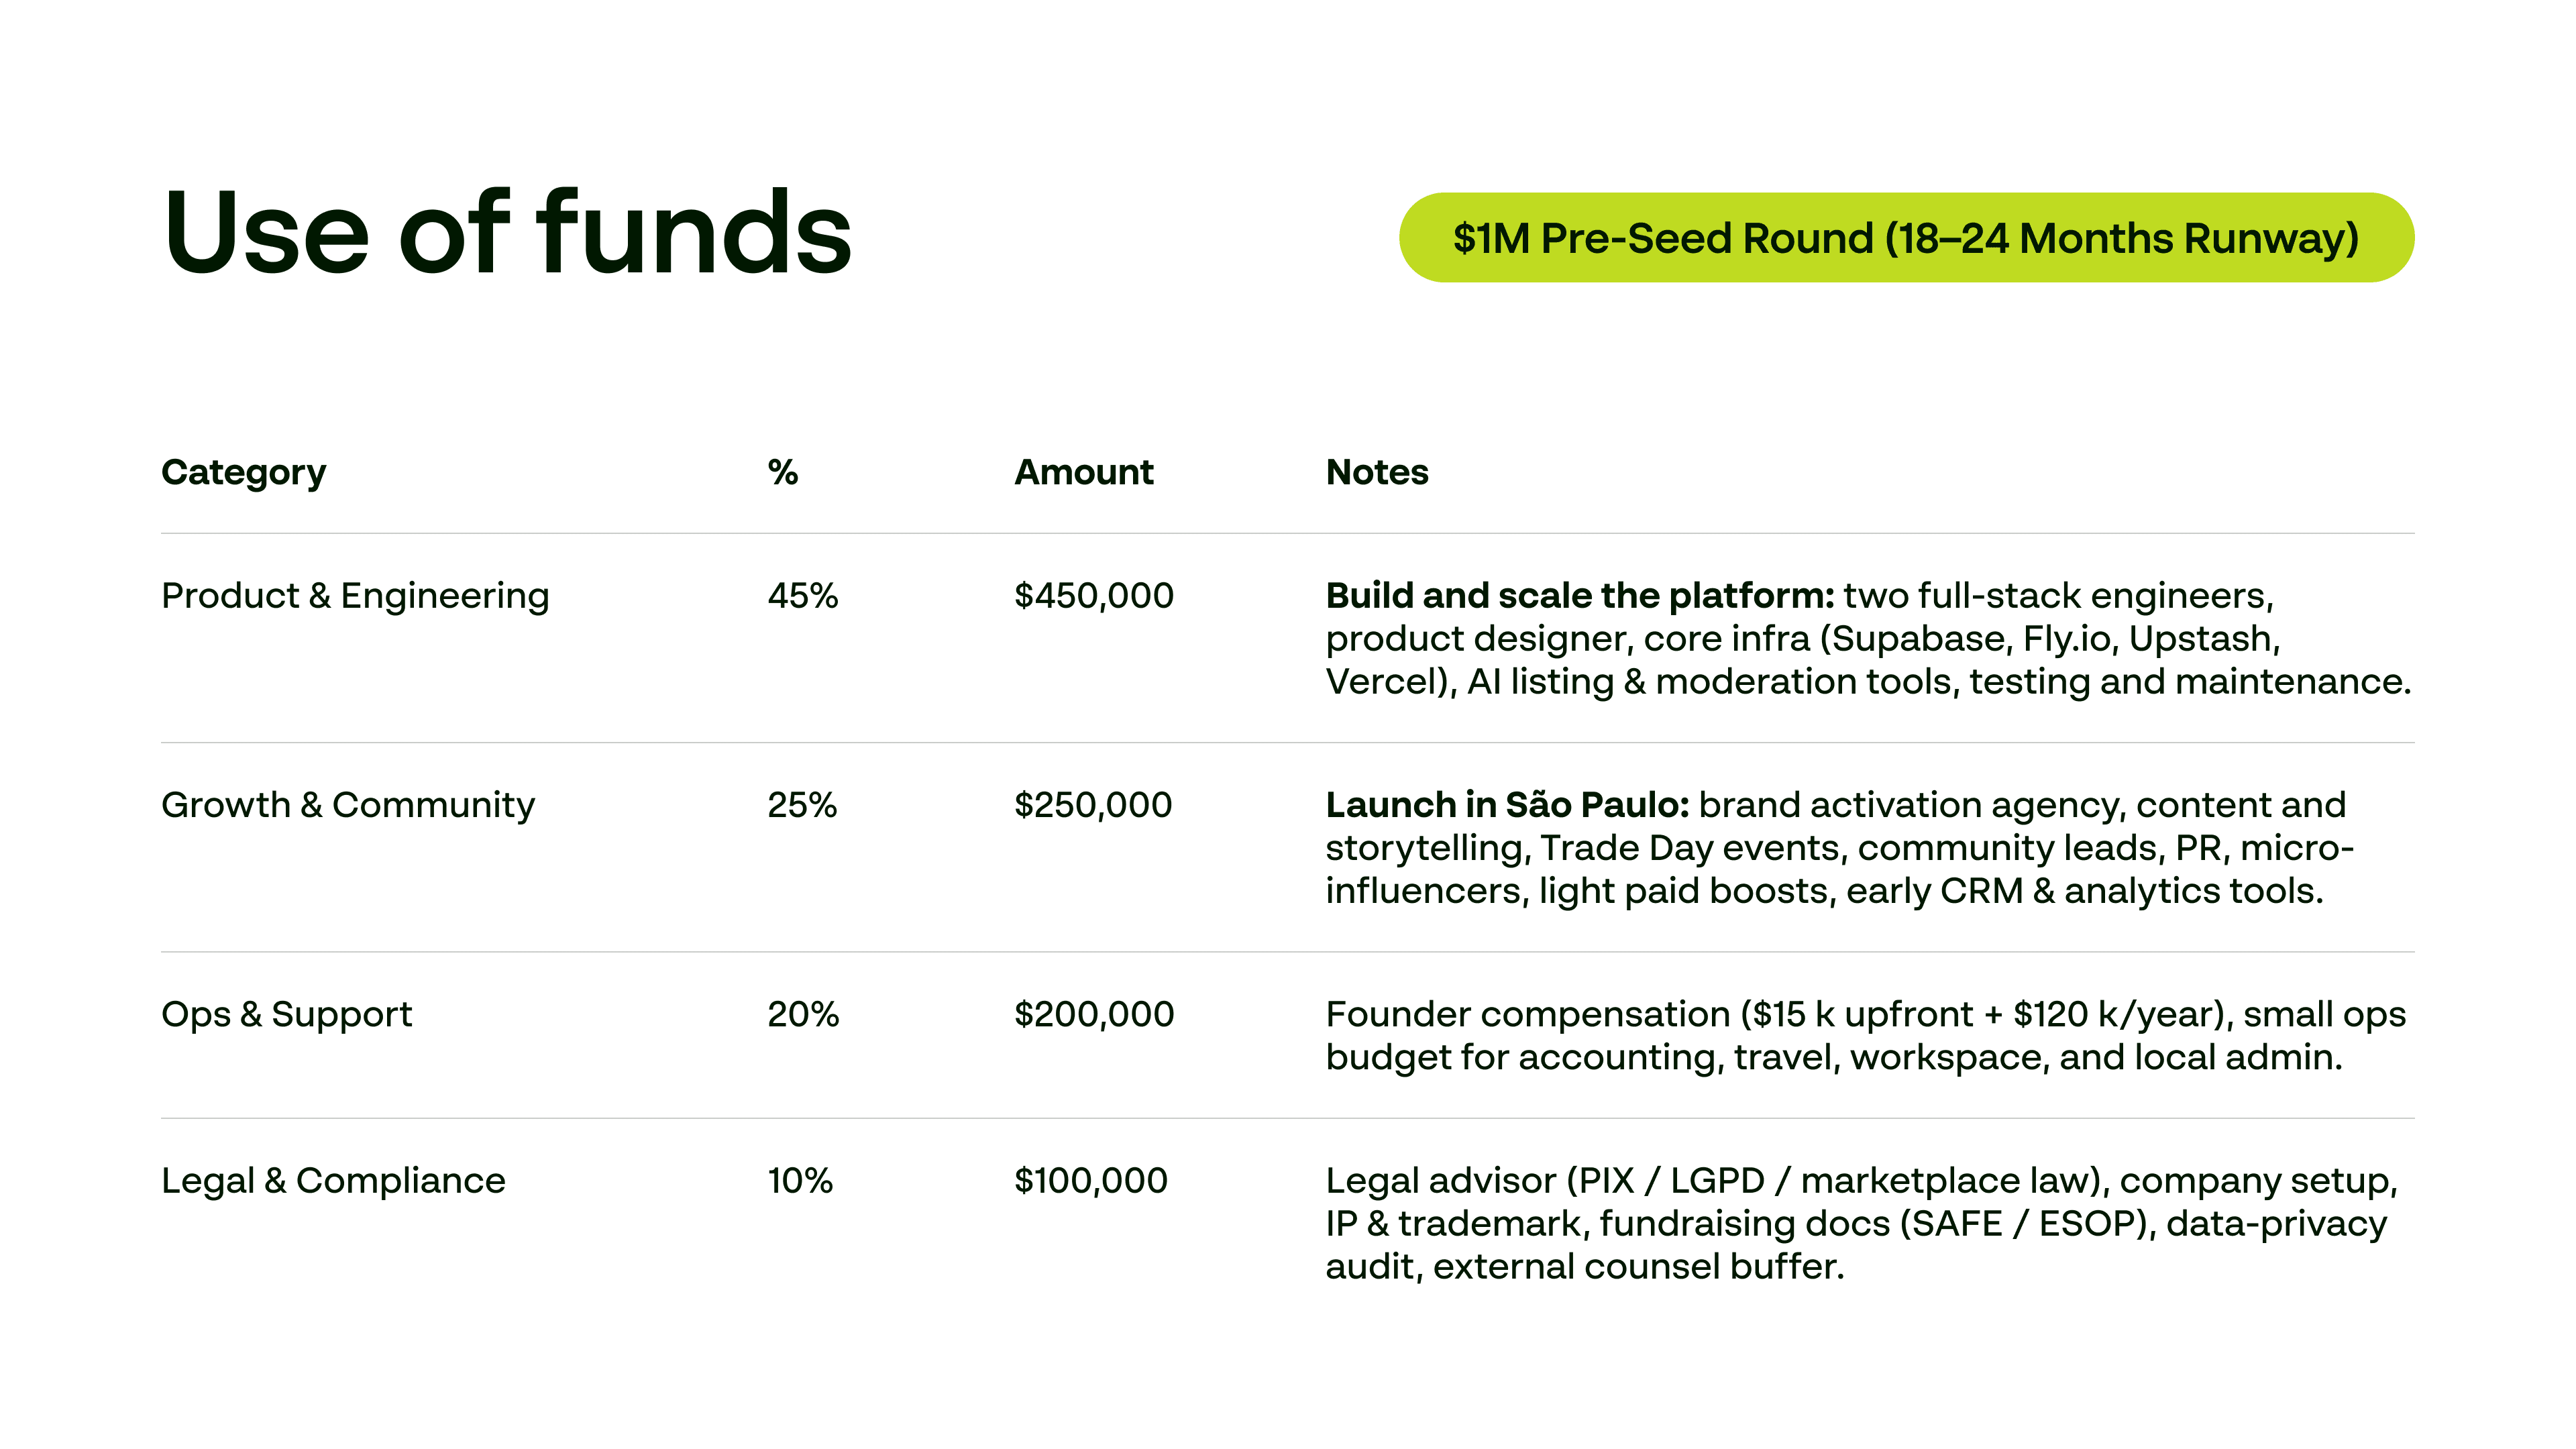Click the Amount column header
2576x1449 pixels.
point(1083,472)
